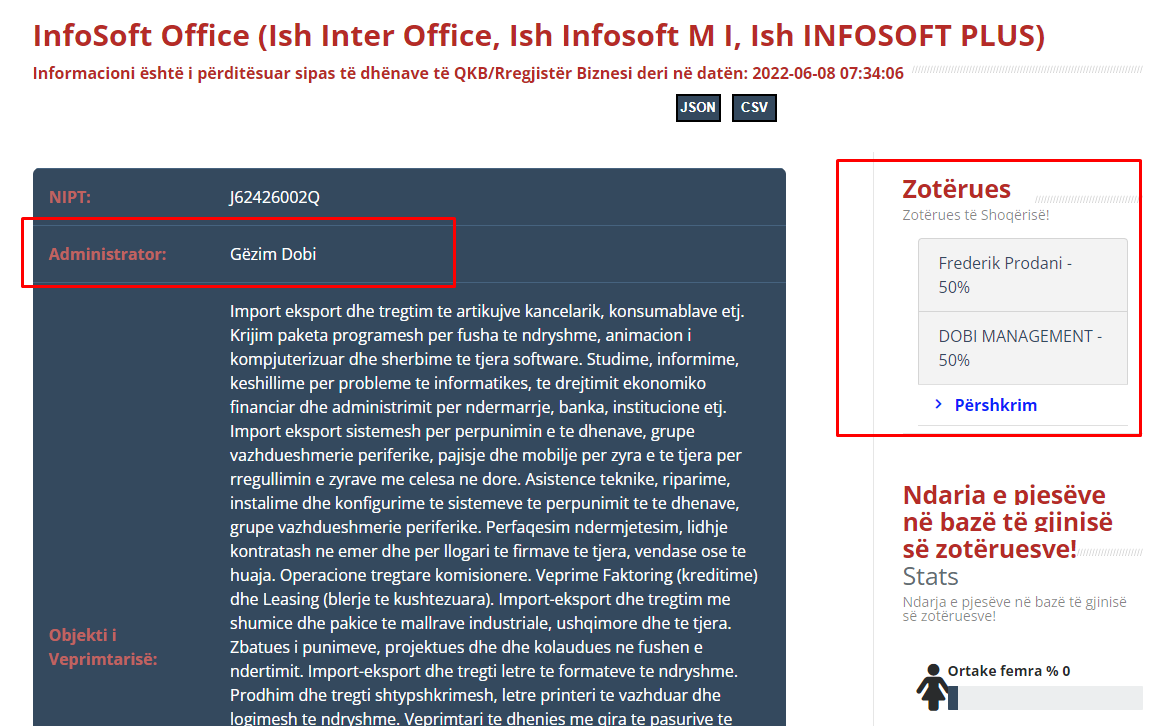
Task: Click the 'Zotërues të Shoqërisë!' subtitle
Action: pos(975,215)
